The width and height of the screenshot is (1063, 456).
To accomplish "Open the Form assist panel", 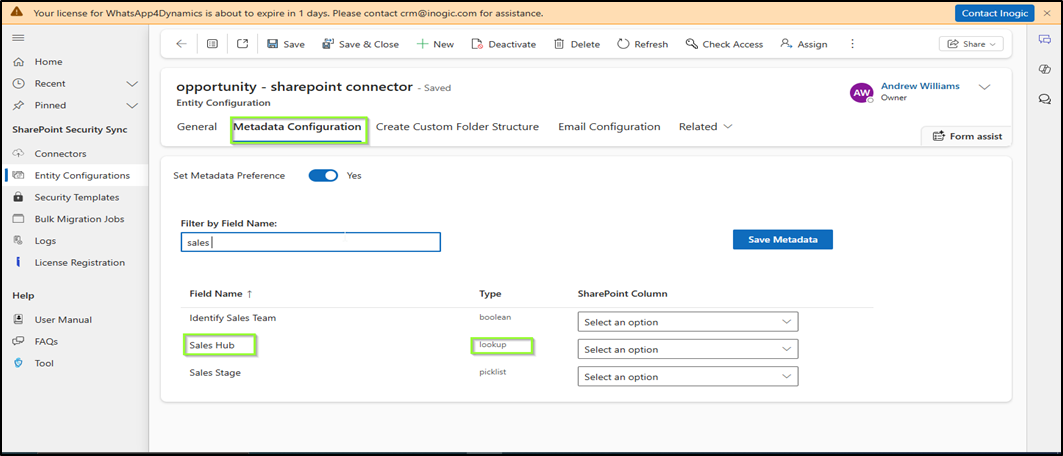I will [966, 136].
